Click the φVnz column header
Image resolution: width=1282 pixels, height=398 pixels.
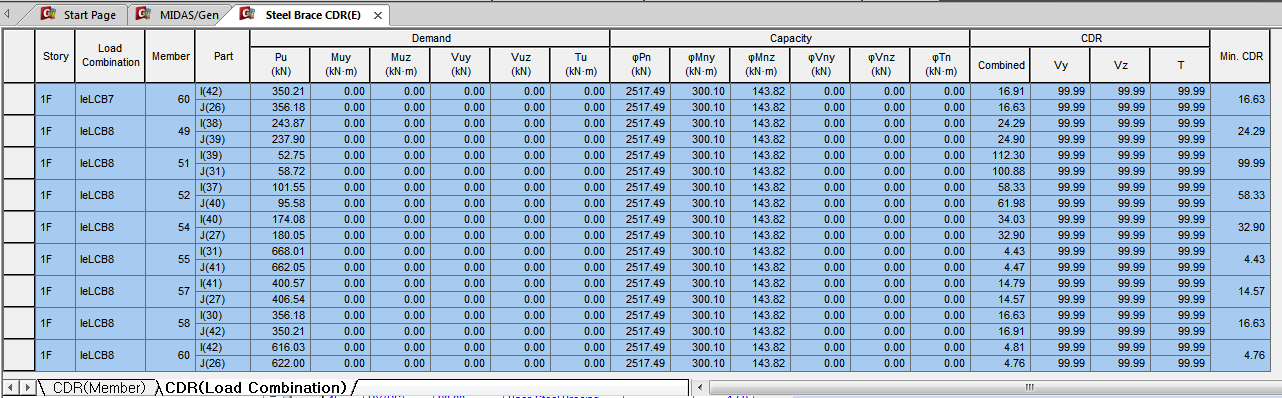(x=880, y=64)
